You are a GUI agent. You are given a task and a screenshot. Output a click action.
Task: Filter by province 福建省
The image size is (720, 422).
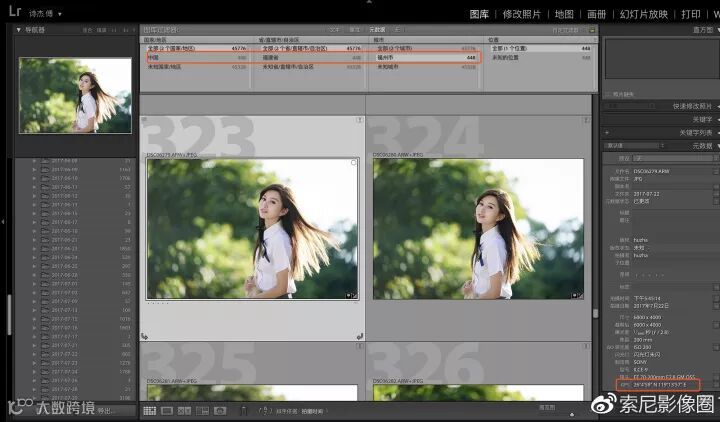point(312,57)
